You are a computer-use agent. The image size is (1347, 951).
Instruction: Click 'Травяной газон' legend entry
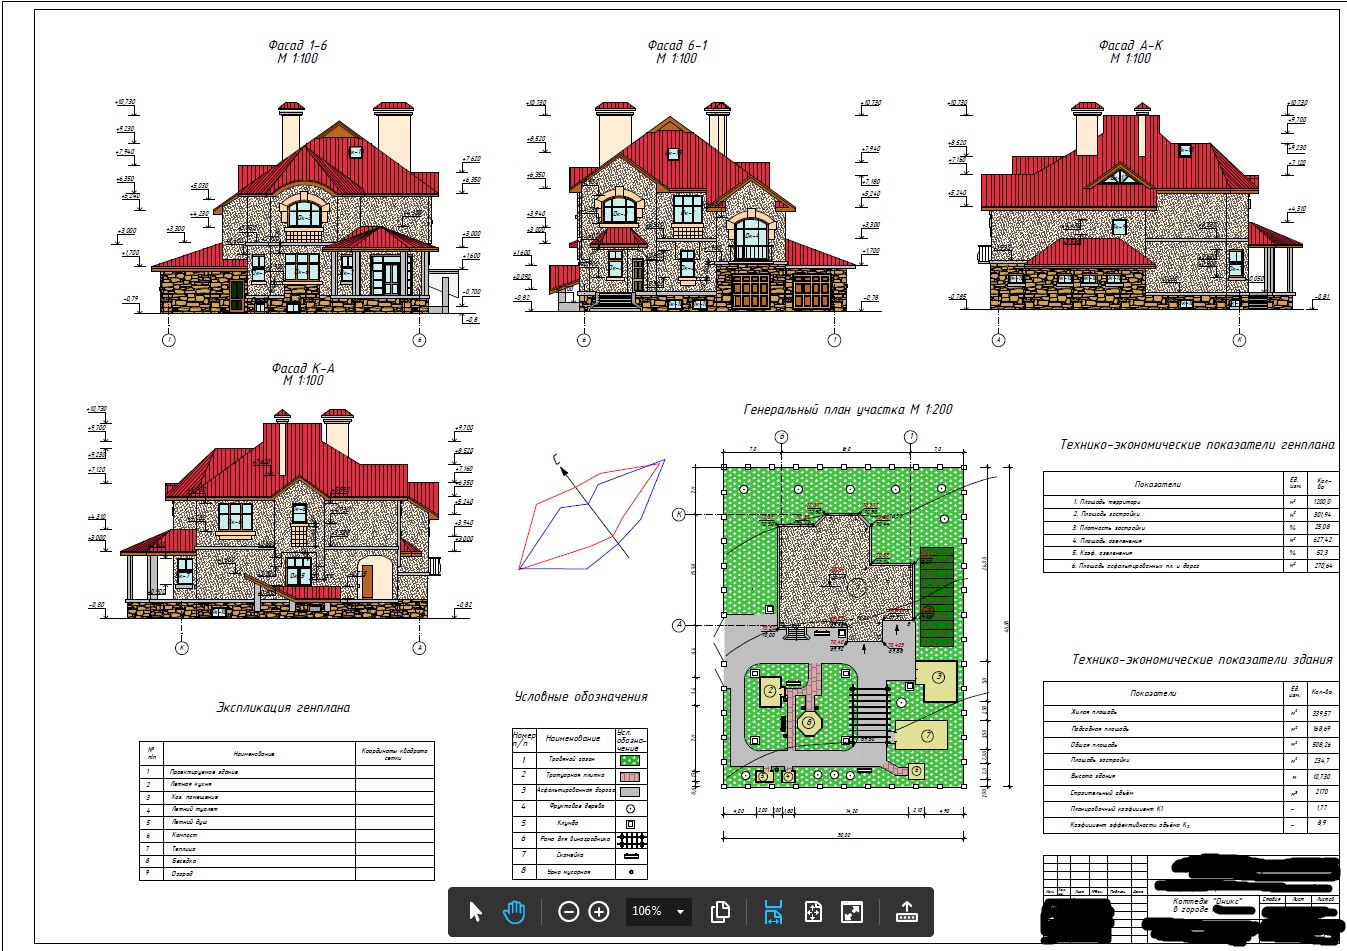pos(572,760)
